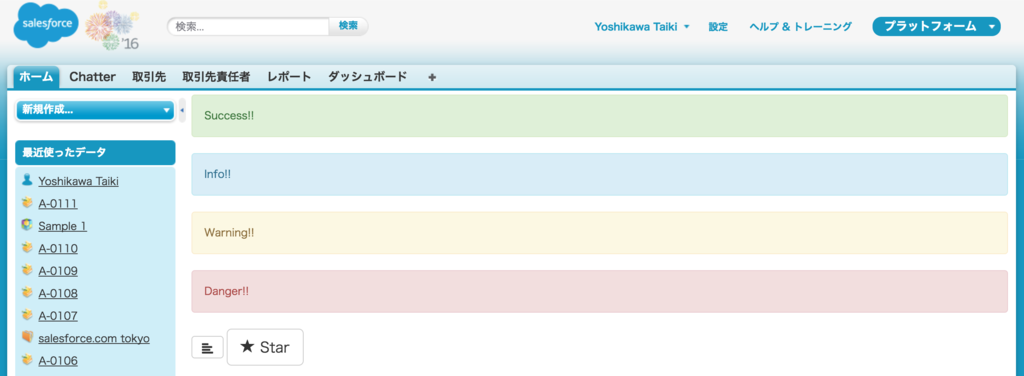The height and width of the screenshot is (376, 1024).
Task: Open record A-0109
Action: [x=58, y=270]
